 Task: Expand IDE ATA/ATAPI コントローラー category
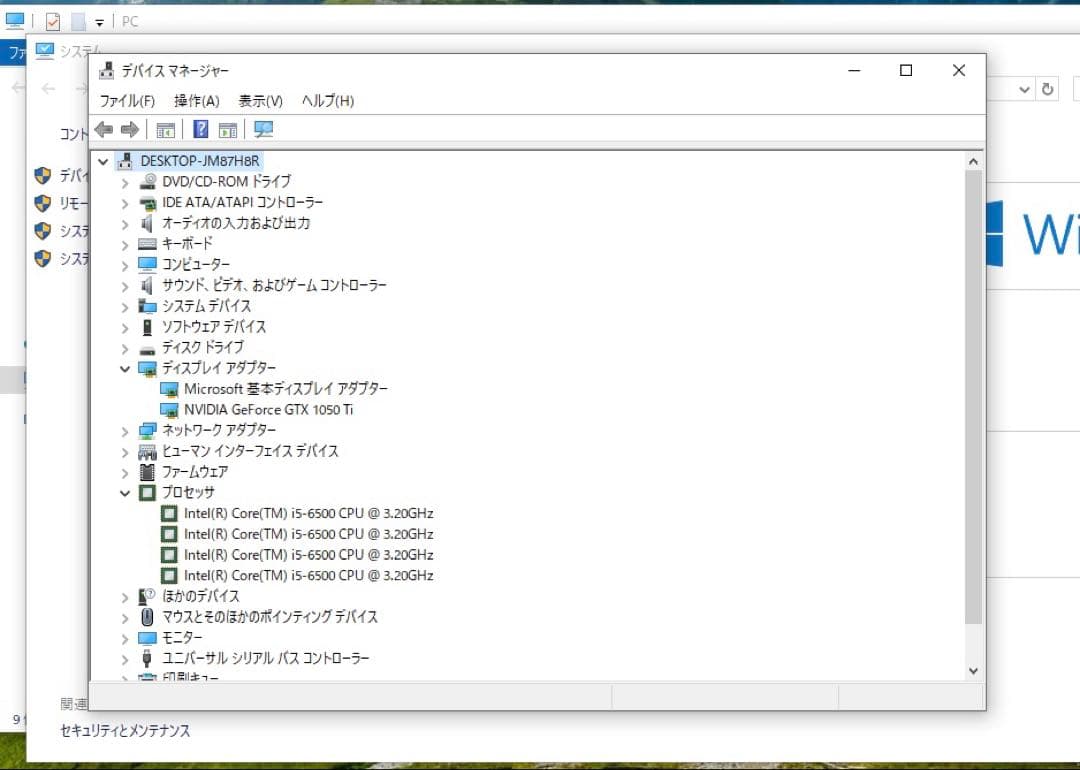125,203
